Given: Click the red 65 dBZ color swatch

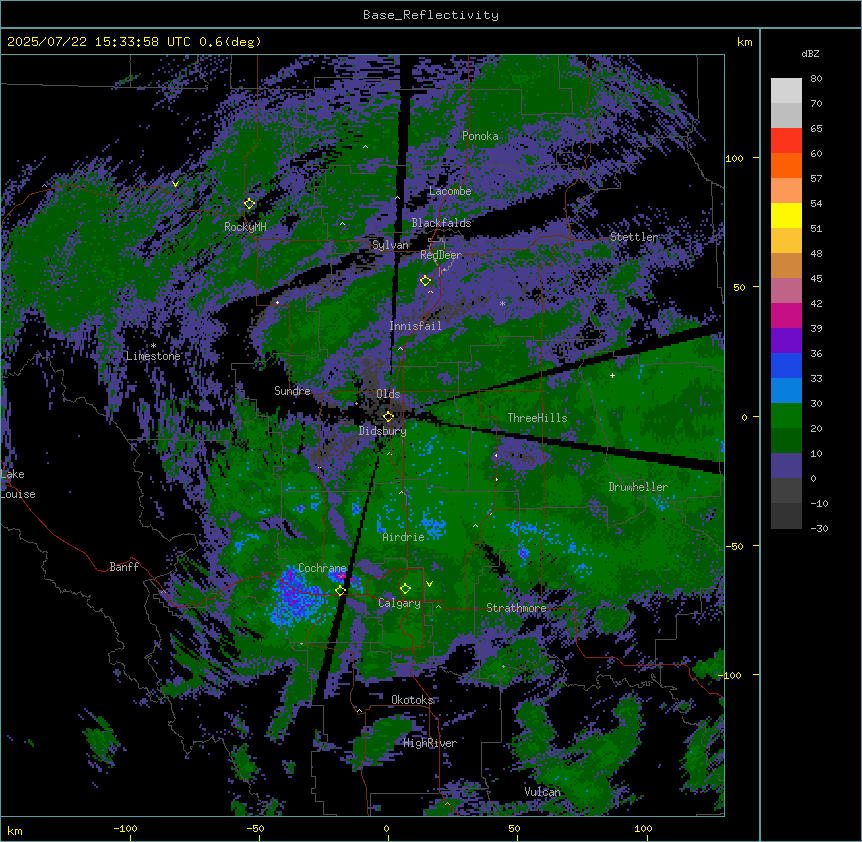Looking at the screenshot, I should point(786,141).
